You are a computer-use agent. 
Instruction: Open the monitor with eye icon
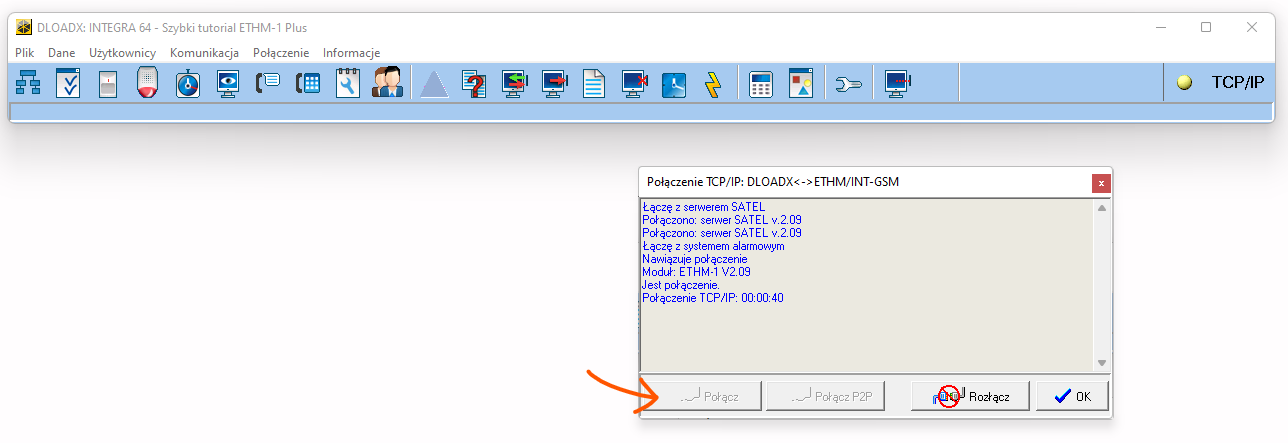click(228, 83)
